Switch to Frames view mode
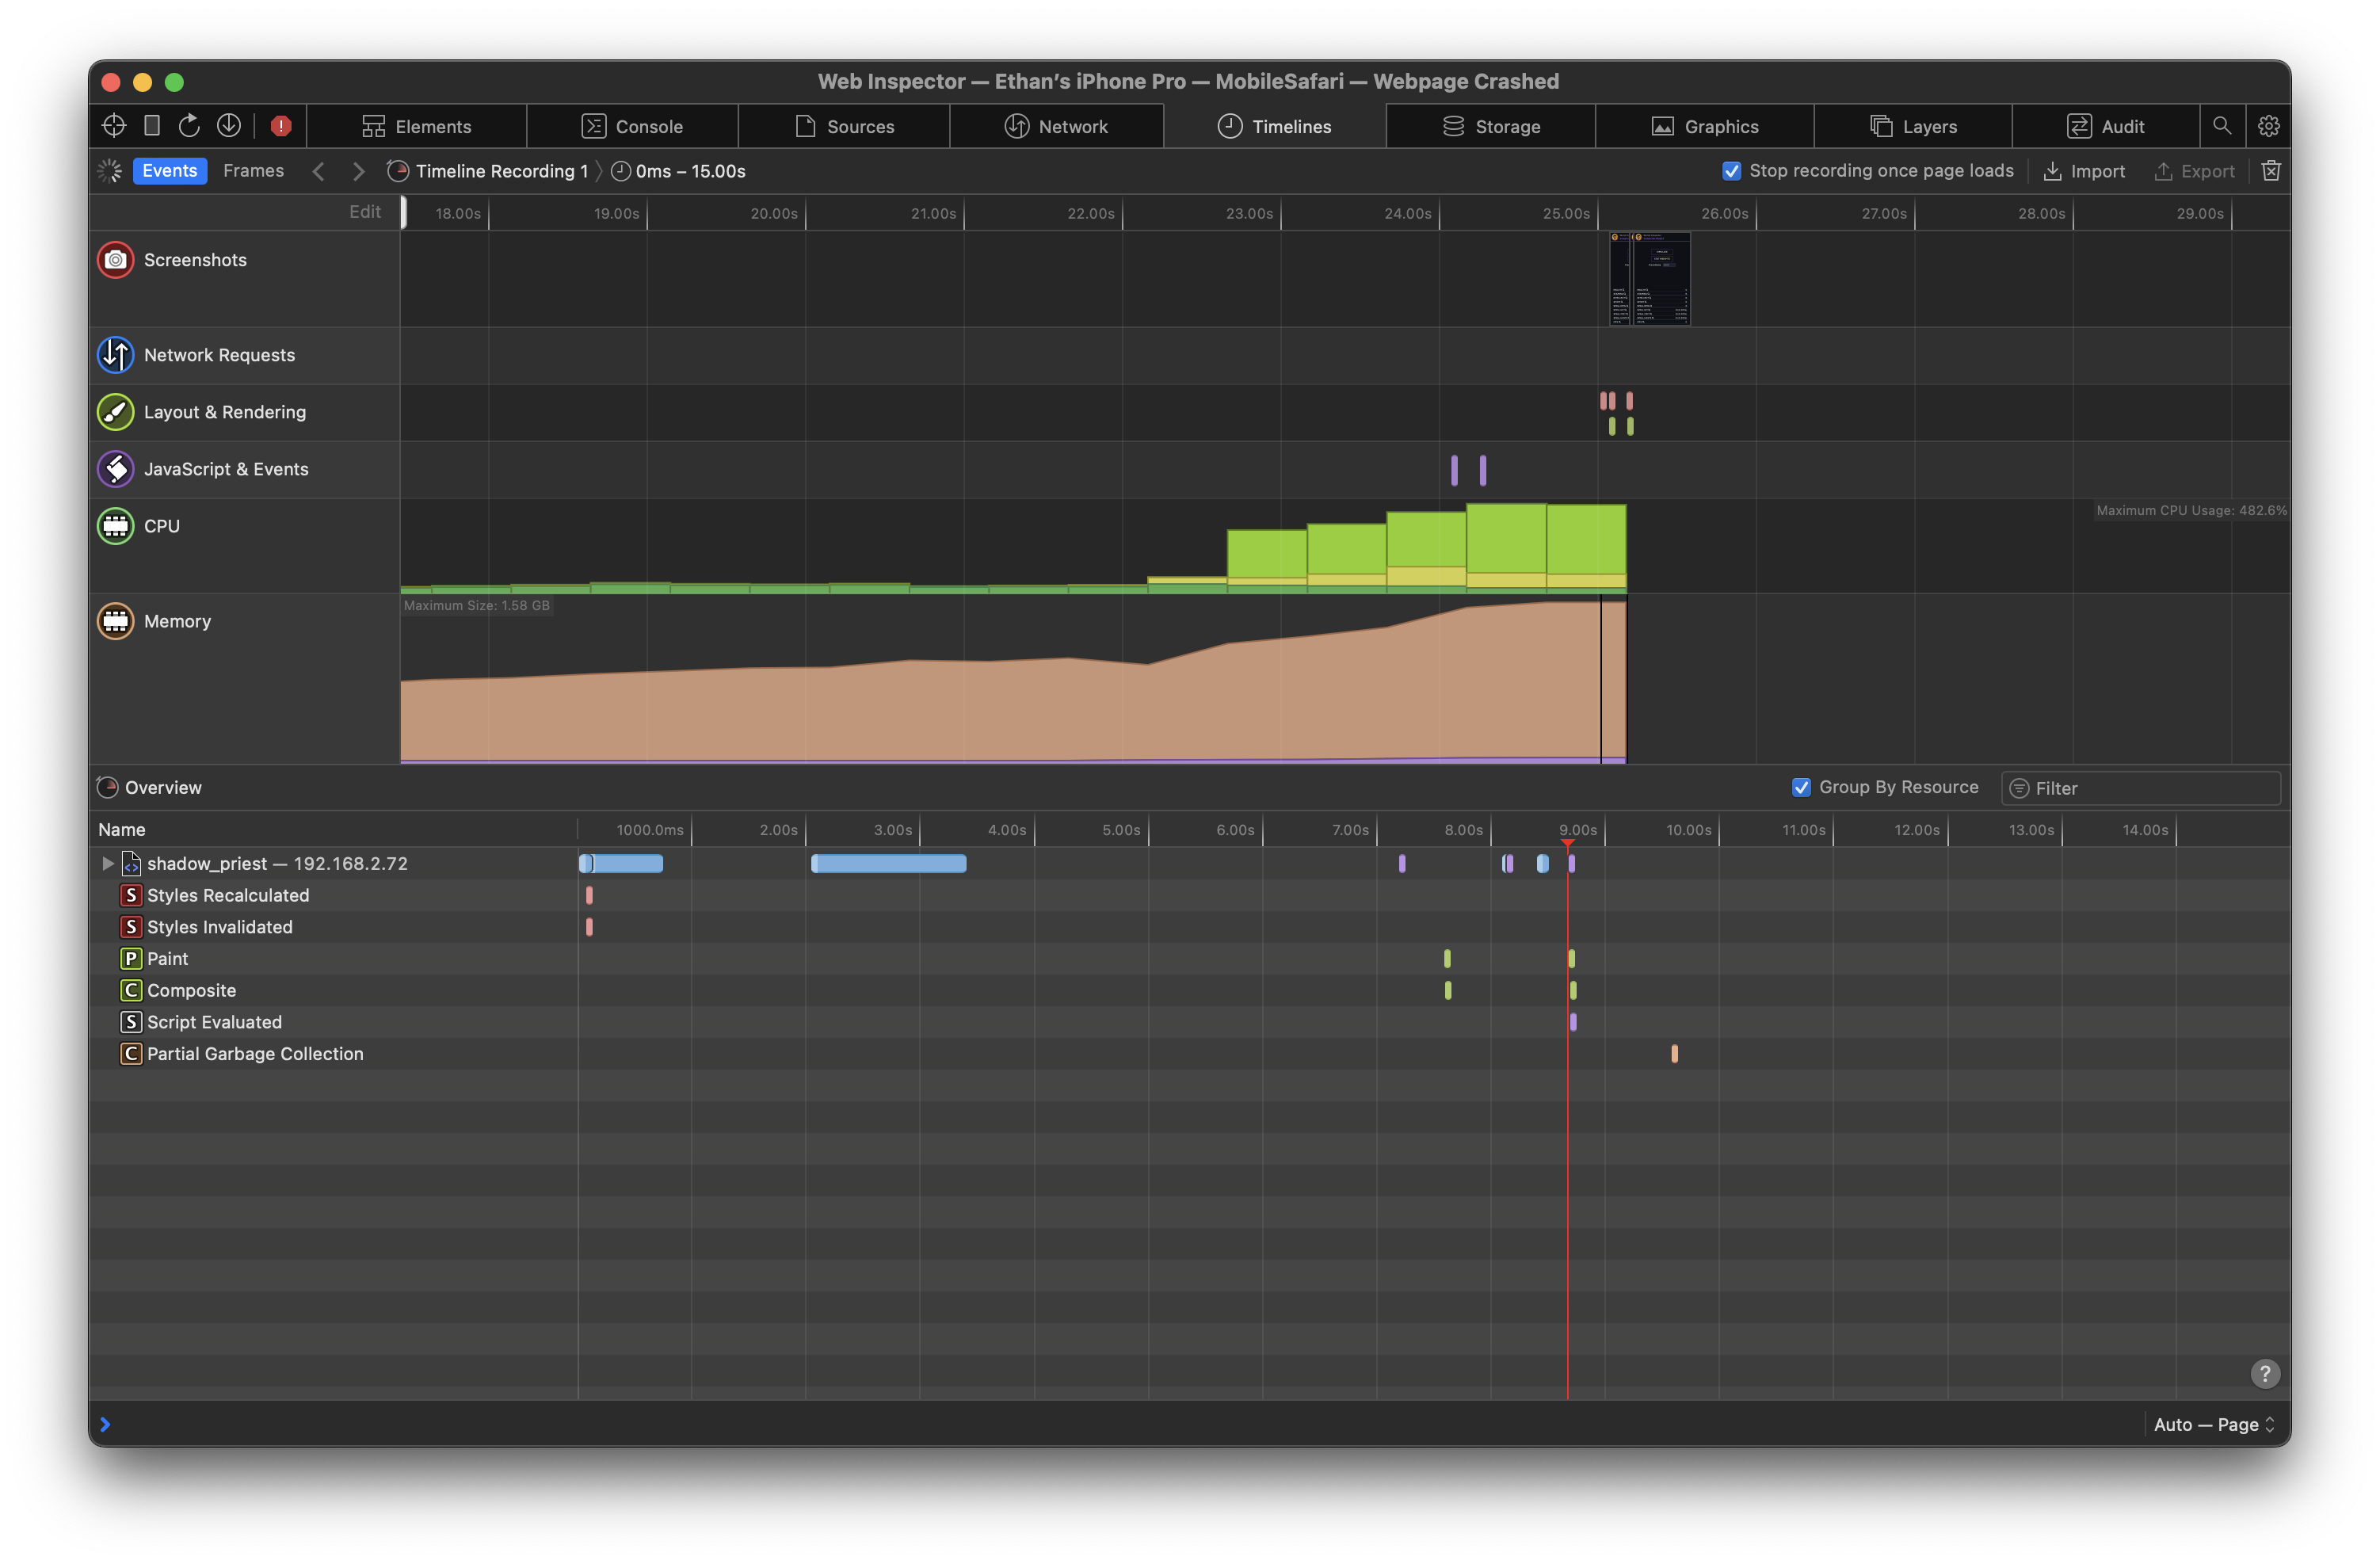This screenshot has width=2380, height=1564. point(253,171)
